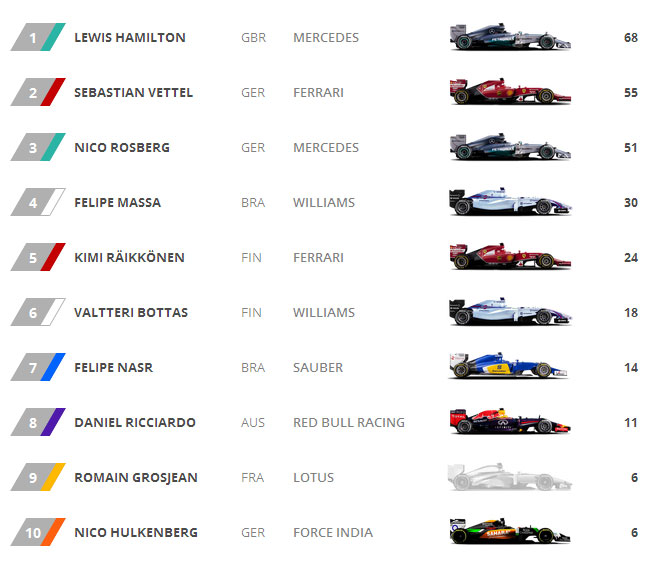This screenshot has width=656, height=583.
Task: Open Kimi Räikkönen driver name
Action: pyautogui.click(x=129, y=257)
